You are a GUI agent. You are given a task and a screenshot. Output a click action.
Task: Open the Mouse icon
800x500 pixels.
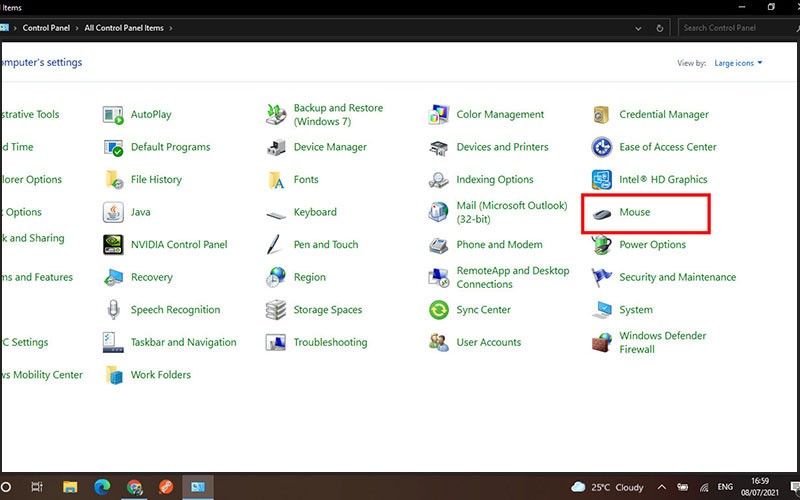[x=602, y=214]
